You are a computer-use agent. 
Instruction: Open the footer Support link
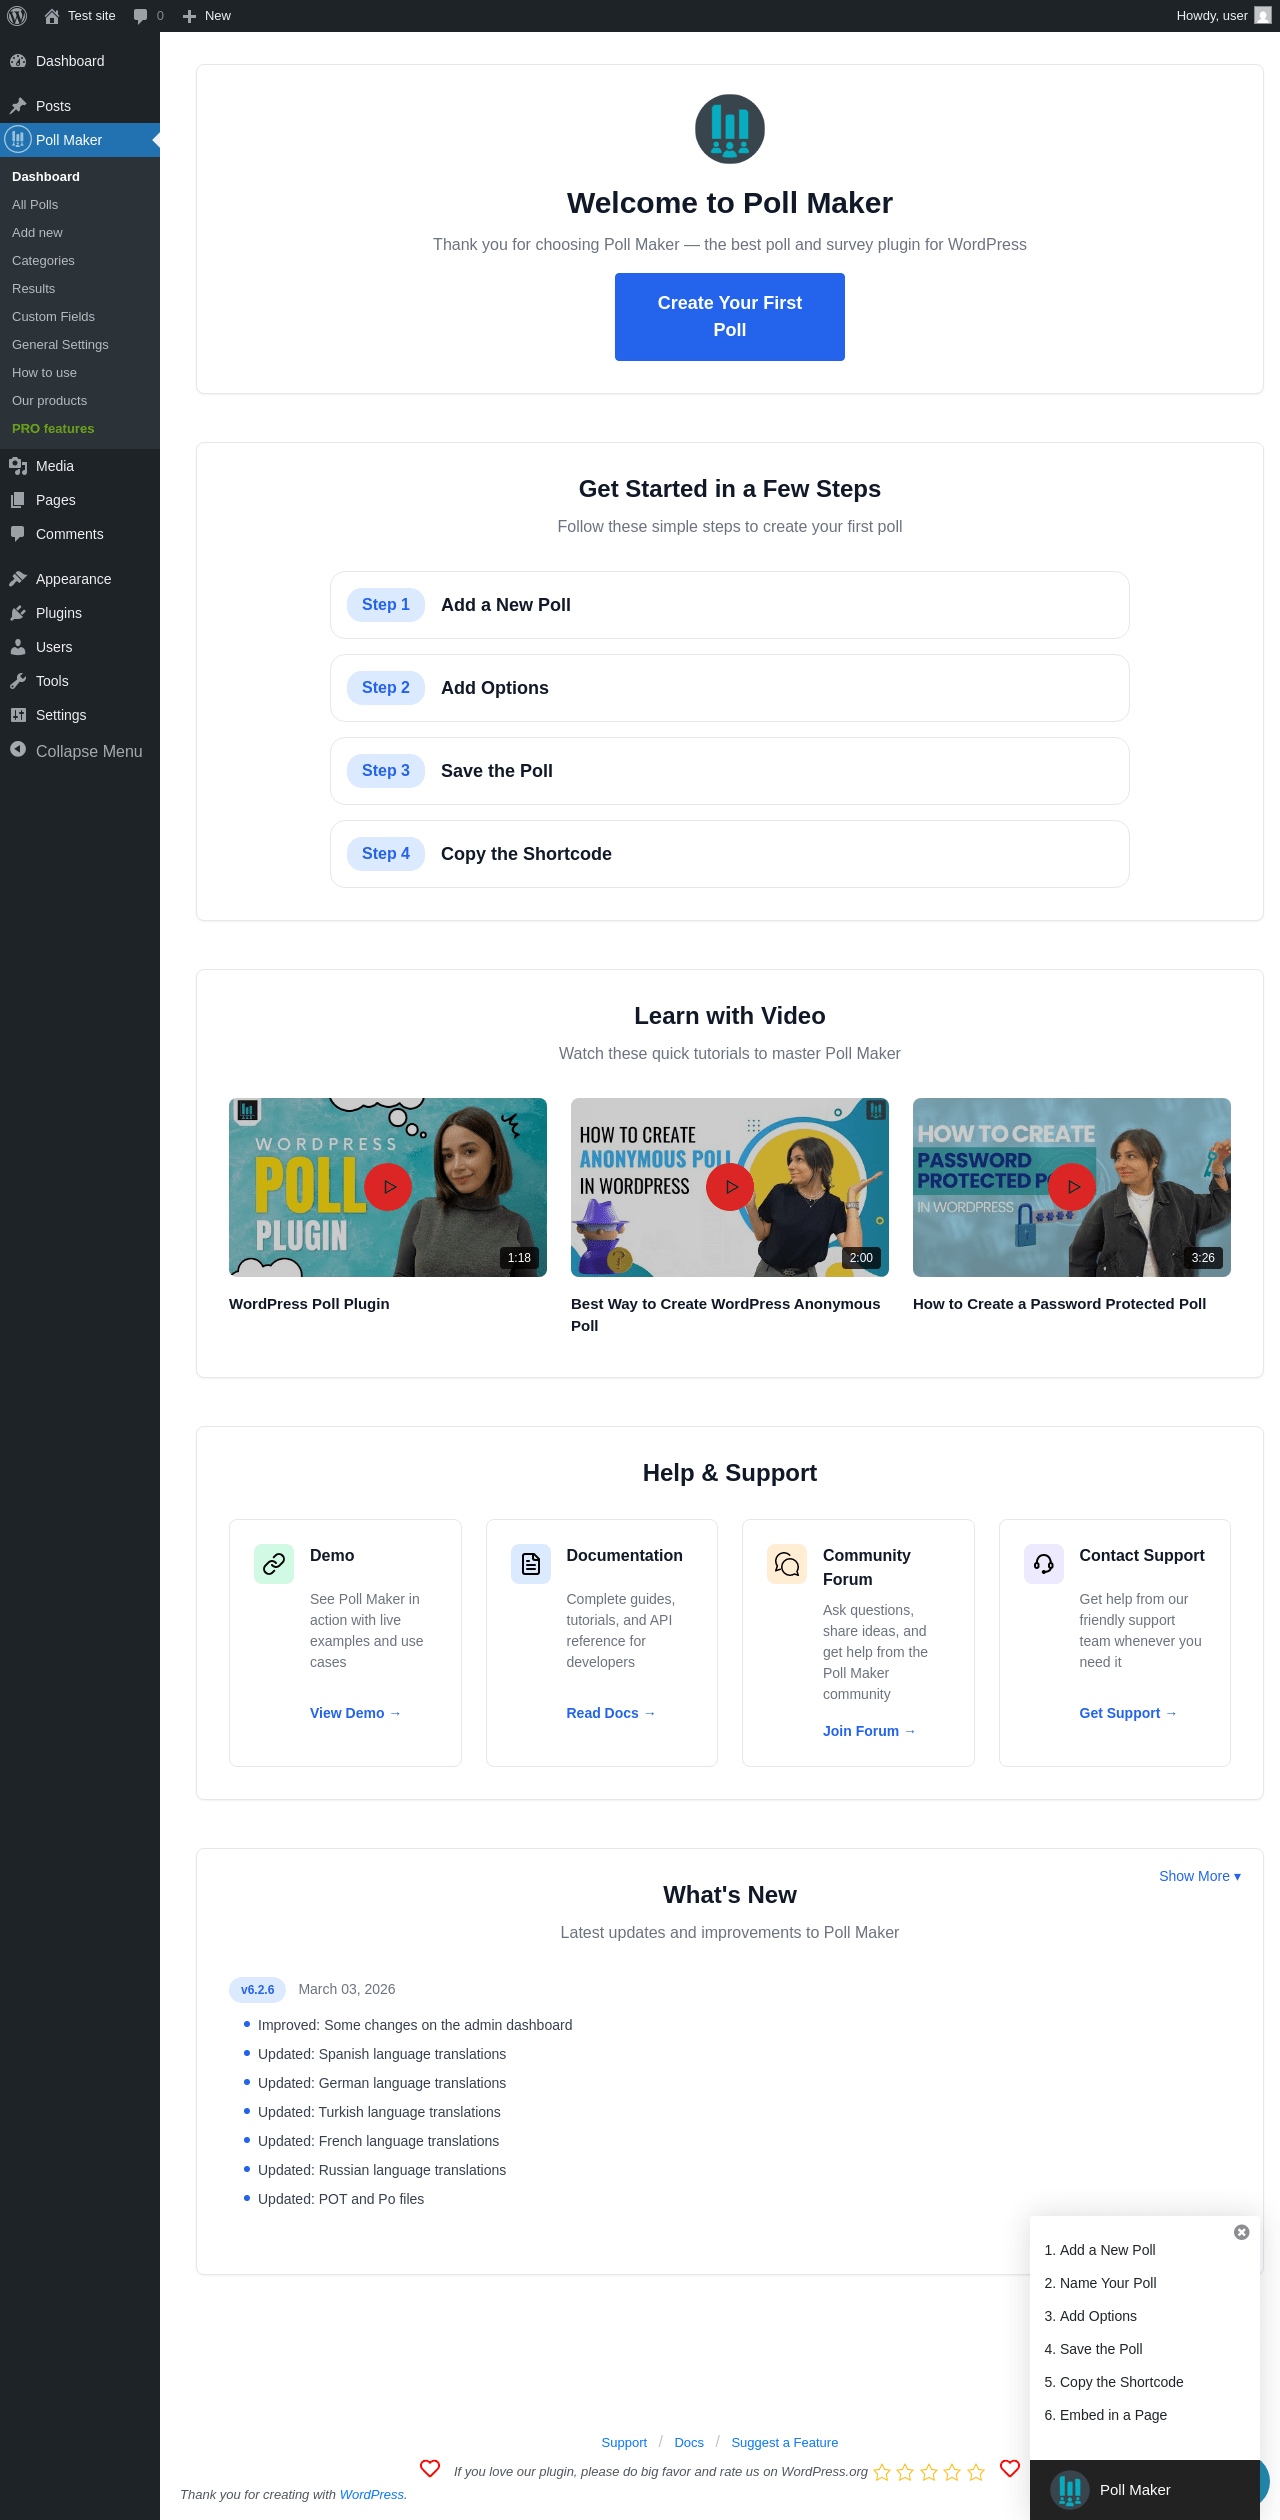[624, 2443]
